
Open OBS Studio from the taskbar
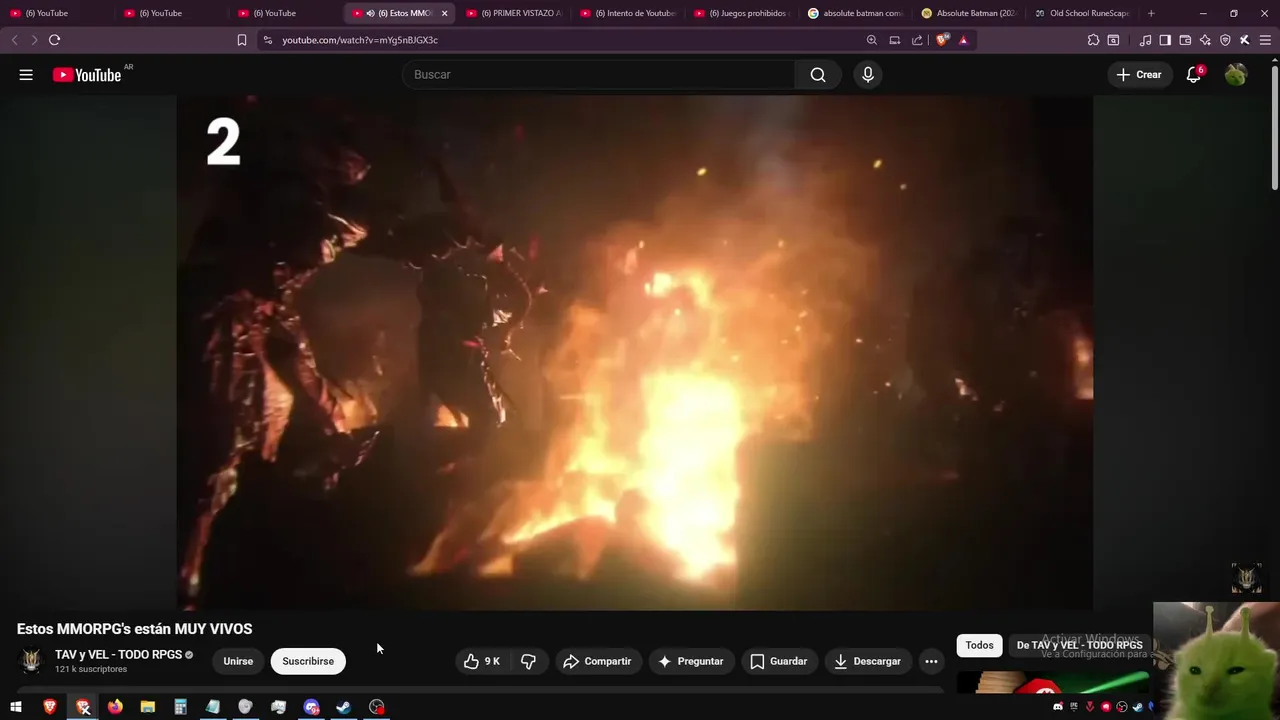[376, 707]
